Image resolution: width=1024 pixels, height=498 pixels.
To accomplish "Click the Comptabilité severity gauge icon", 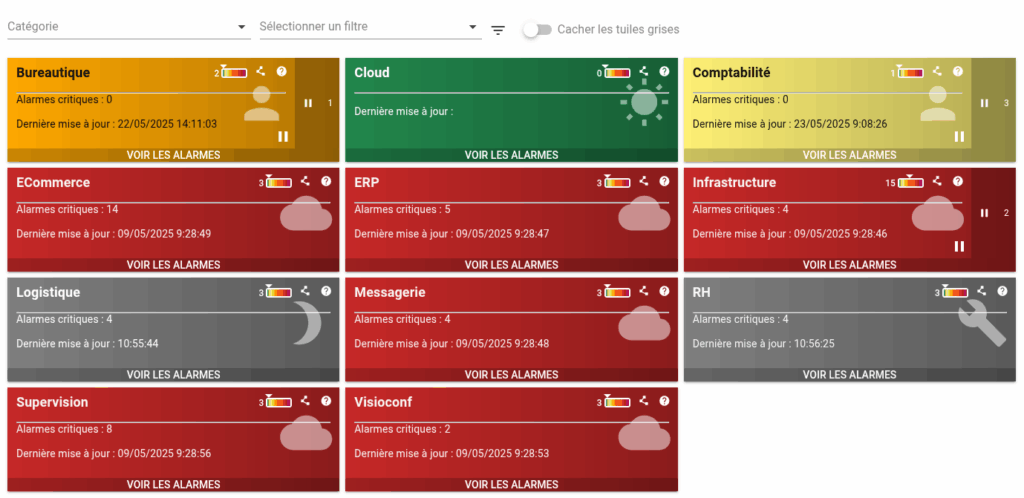I will 910,72.
